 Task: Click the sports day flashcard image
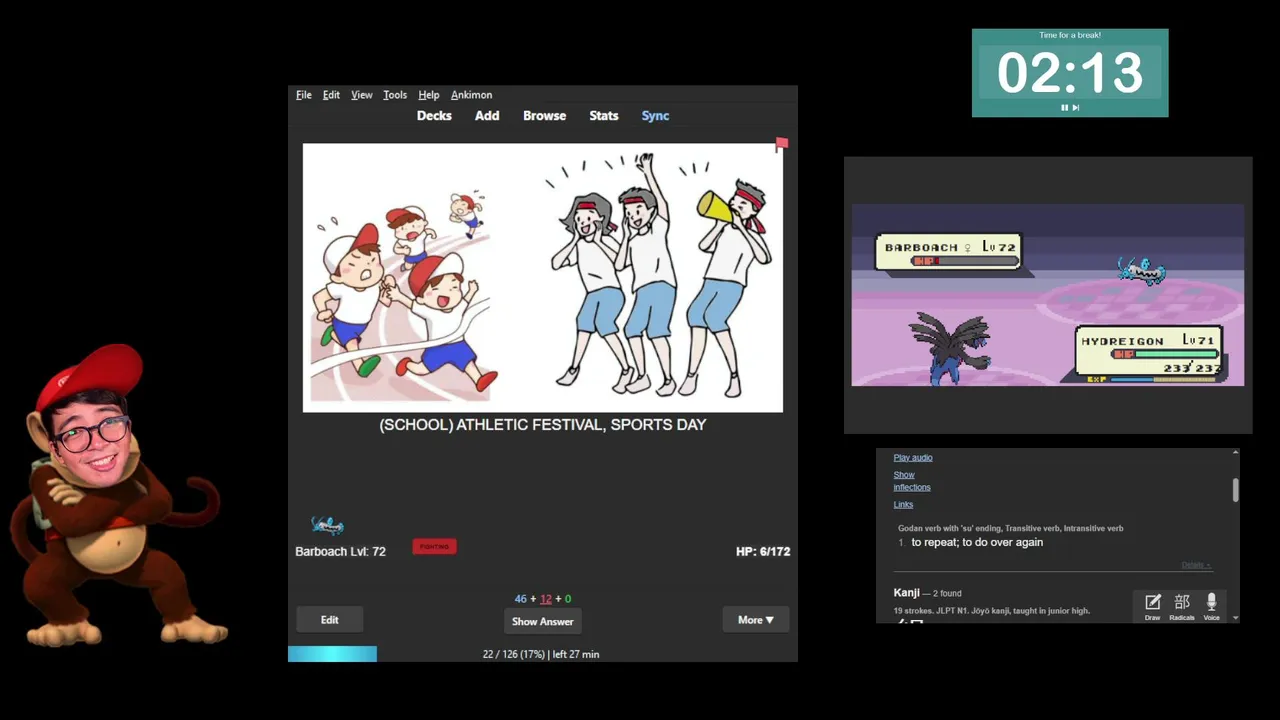(x=543, y=278)
